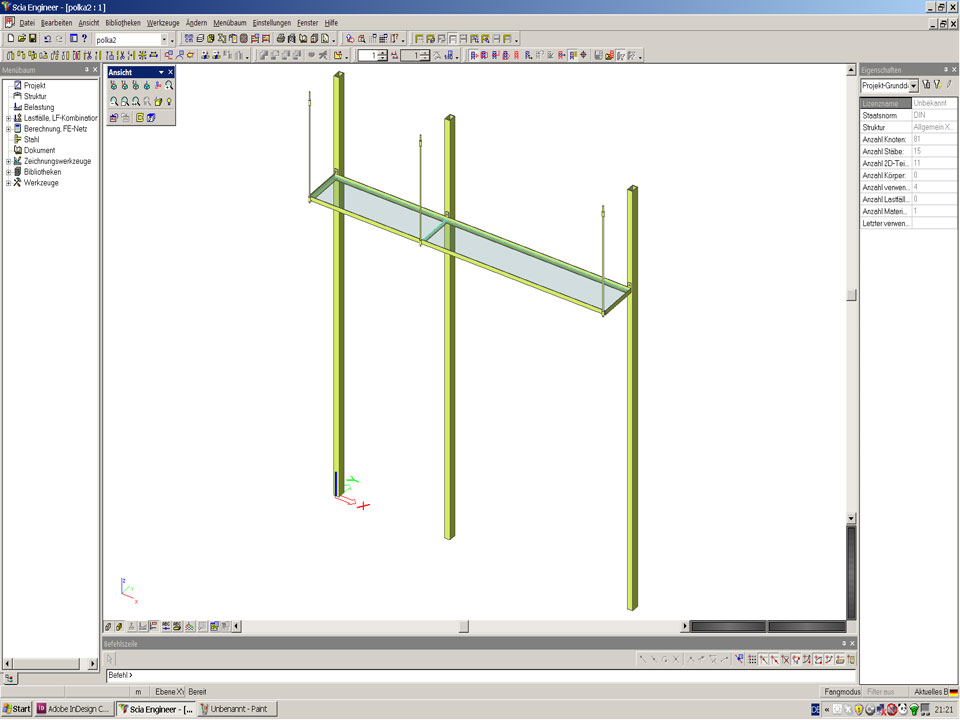Click the light bulb icon in Ansicht palette
The width and height of the screenshot is (960, 720).
tap(170, 102)
